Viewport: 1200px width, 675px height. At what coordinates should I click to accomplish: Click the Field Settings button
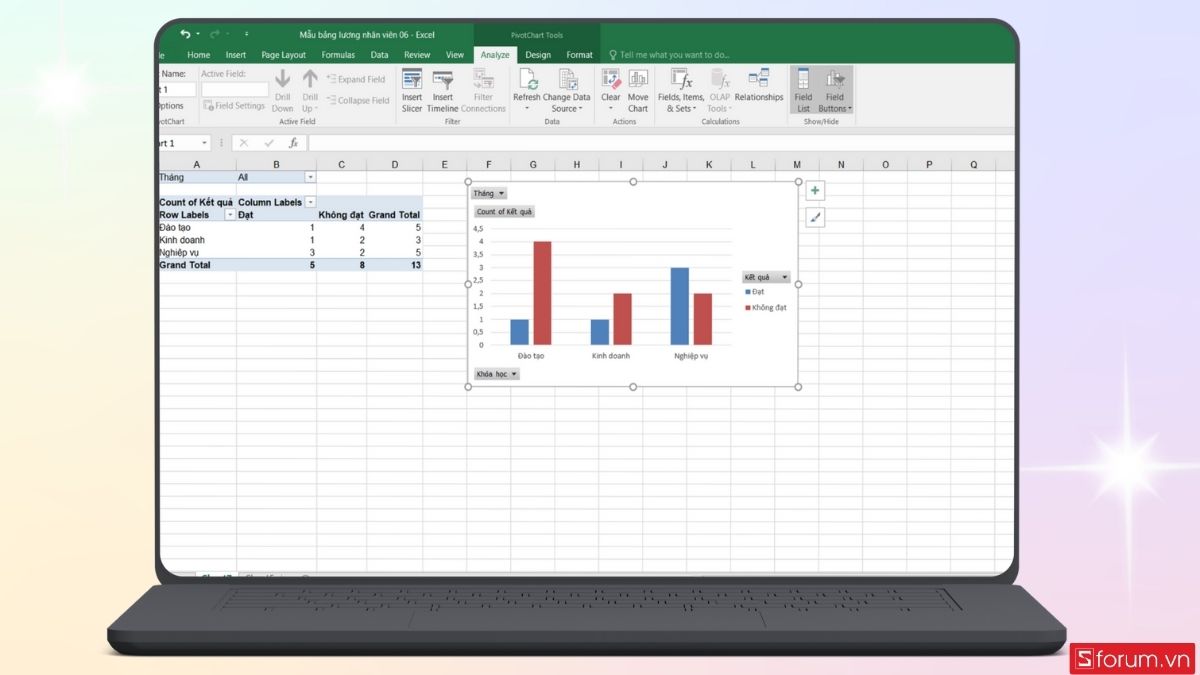tap(234, 105)
